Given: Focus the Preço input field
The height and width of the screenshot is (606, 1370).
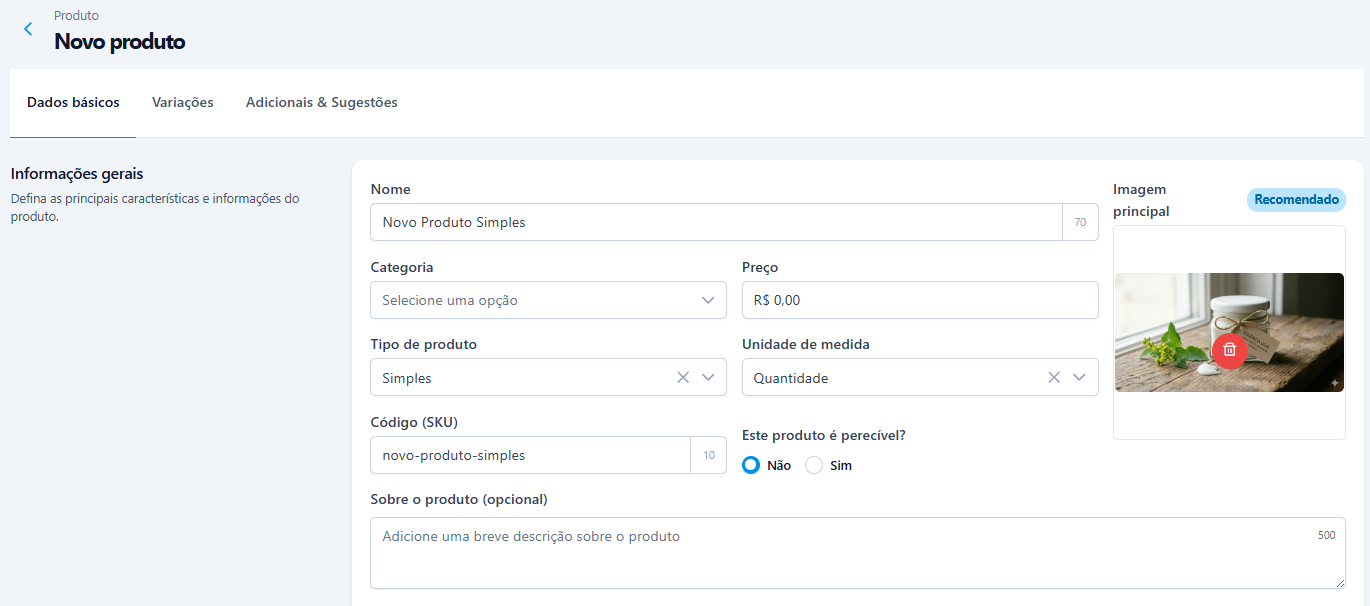Looking at the screenshot, I should pos(919,300).
